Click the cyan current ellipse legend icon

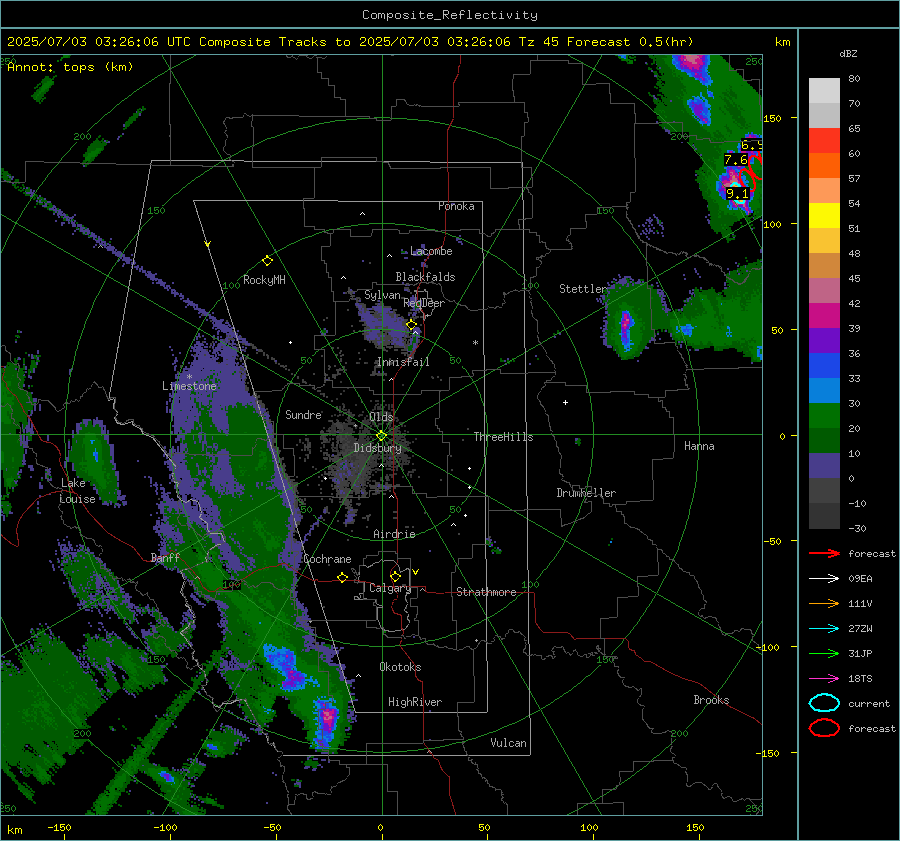tap(824, 703)
